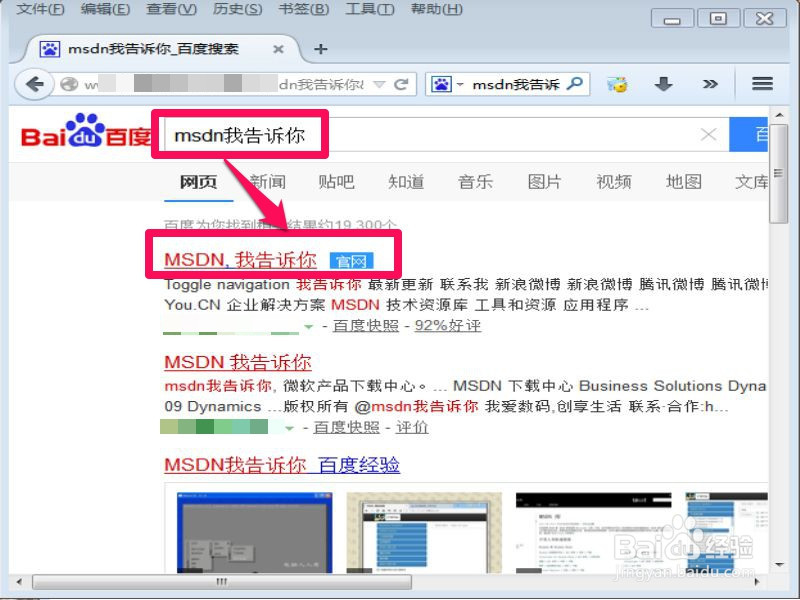Viewport: 800px width, 600px height.
Task: Click the Baidu logo
Action: coord(86,131)
